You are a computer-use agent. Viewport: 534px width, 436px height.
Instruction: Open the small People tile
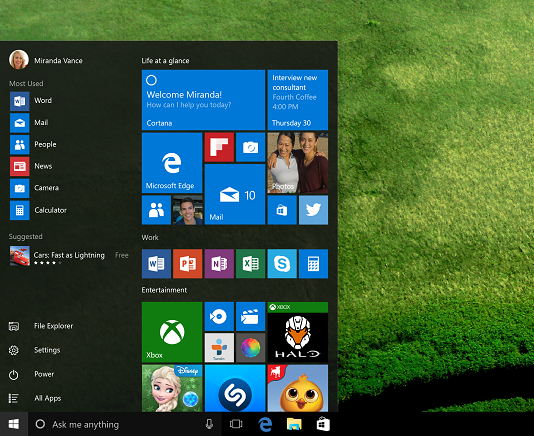156,210
